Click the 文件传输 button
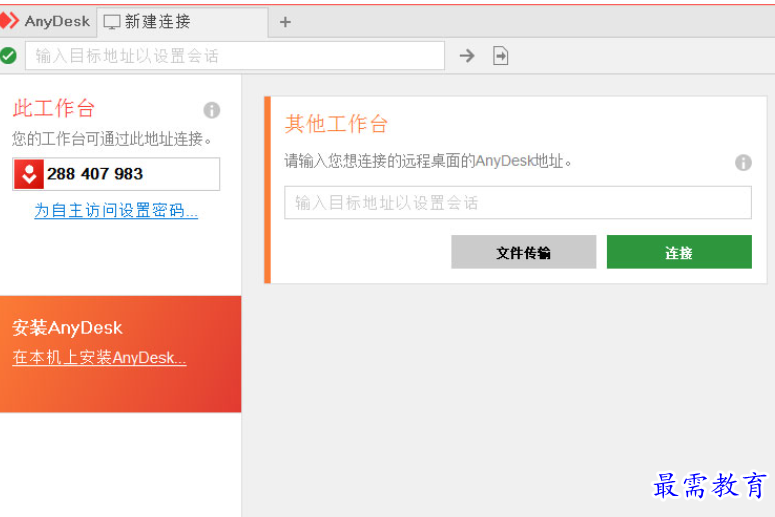 523,252
